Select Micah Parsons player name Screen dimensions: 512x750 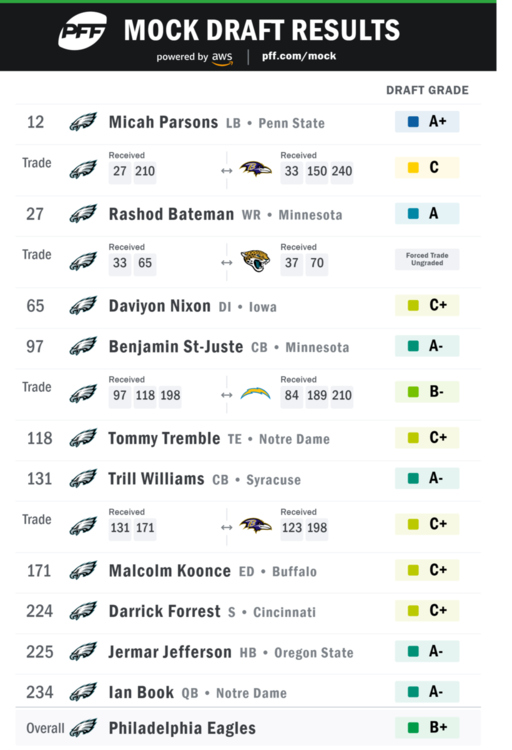point(163,122)
